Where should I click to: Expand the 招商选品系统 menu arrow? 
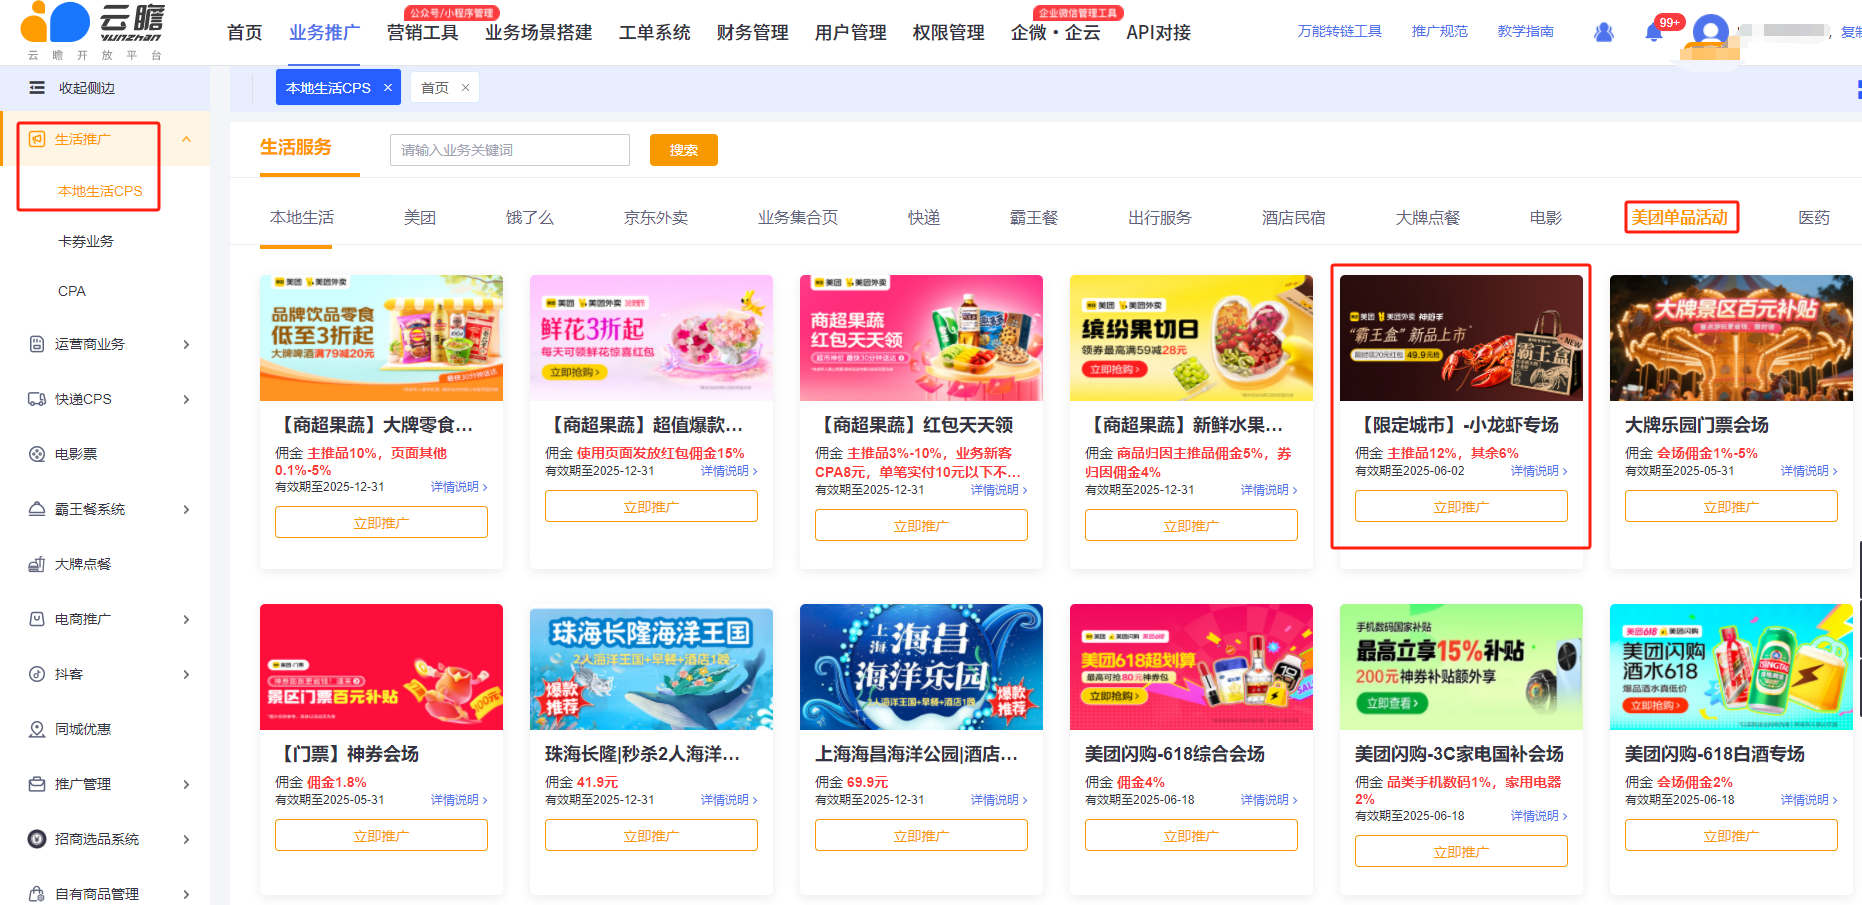(187, 839)
